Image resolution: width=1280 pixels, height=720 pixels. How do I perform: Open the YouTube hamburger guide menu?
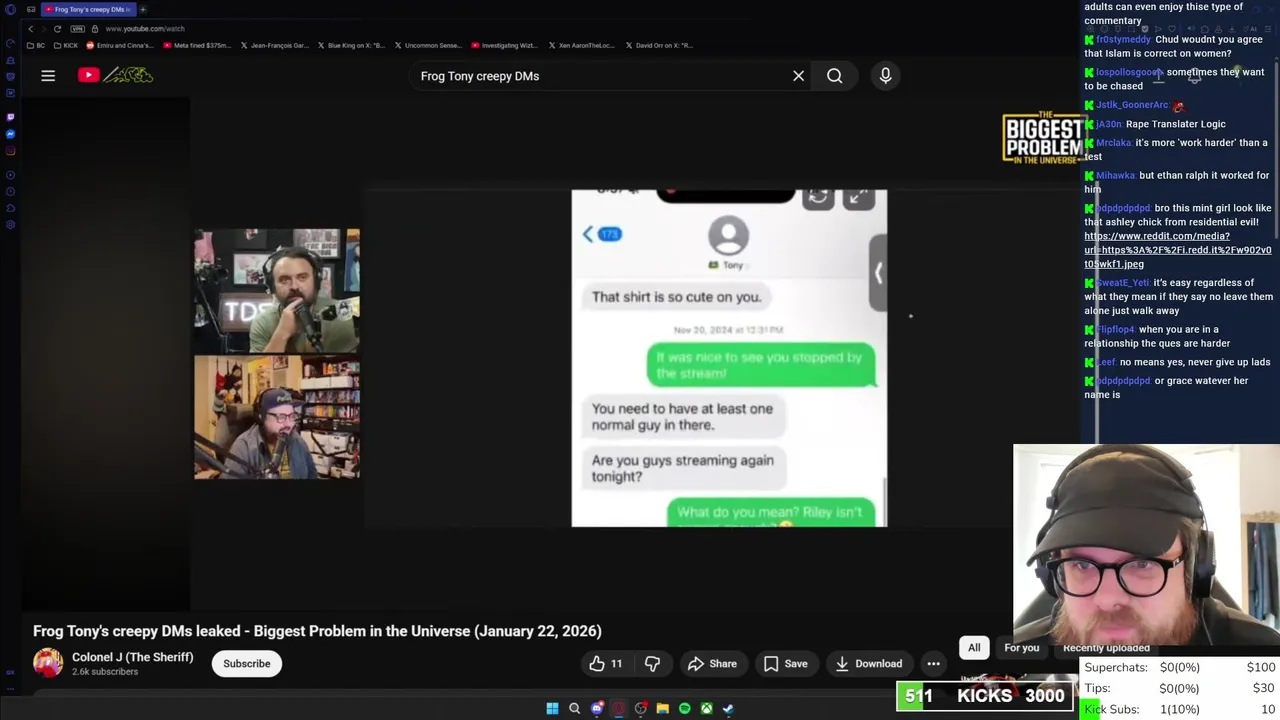(x=48, y=75)
